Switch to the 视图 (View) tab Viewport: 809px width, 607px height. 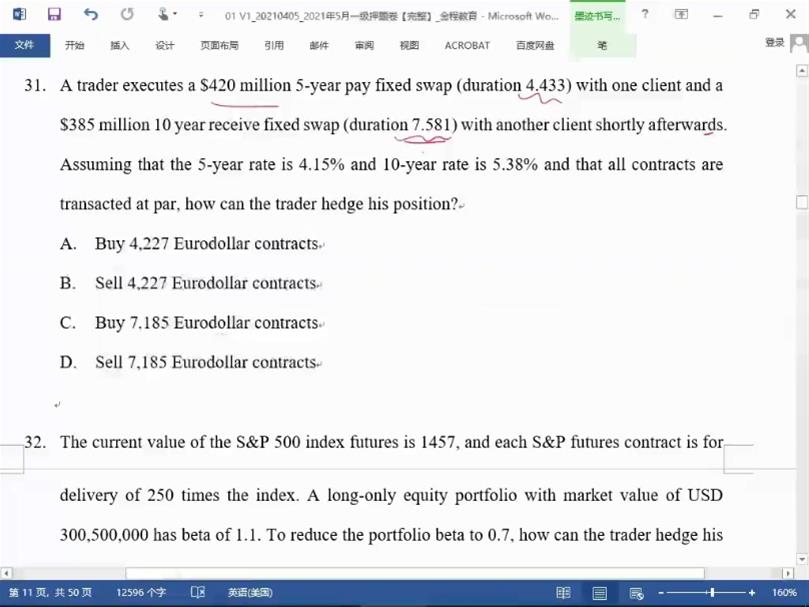pyautogui.click(x=409, y=45)
